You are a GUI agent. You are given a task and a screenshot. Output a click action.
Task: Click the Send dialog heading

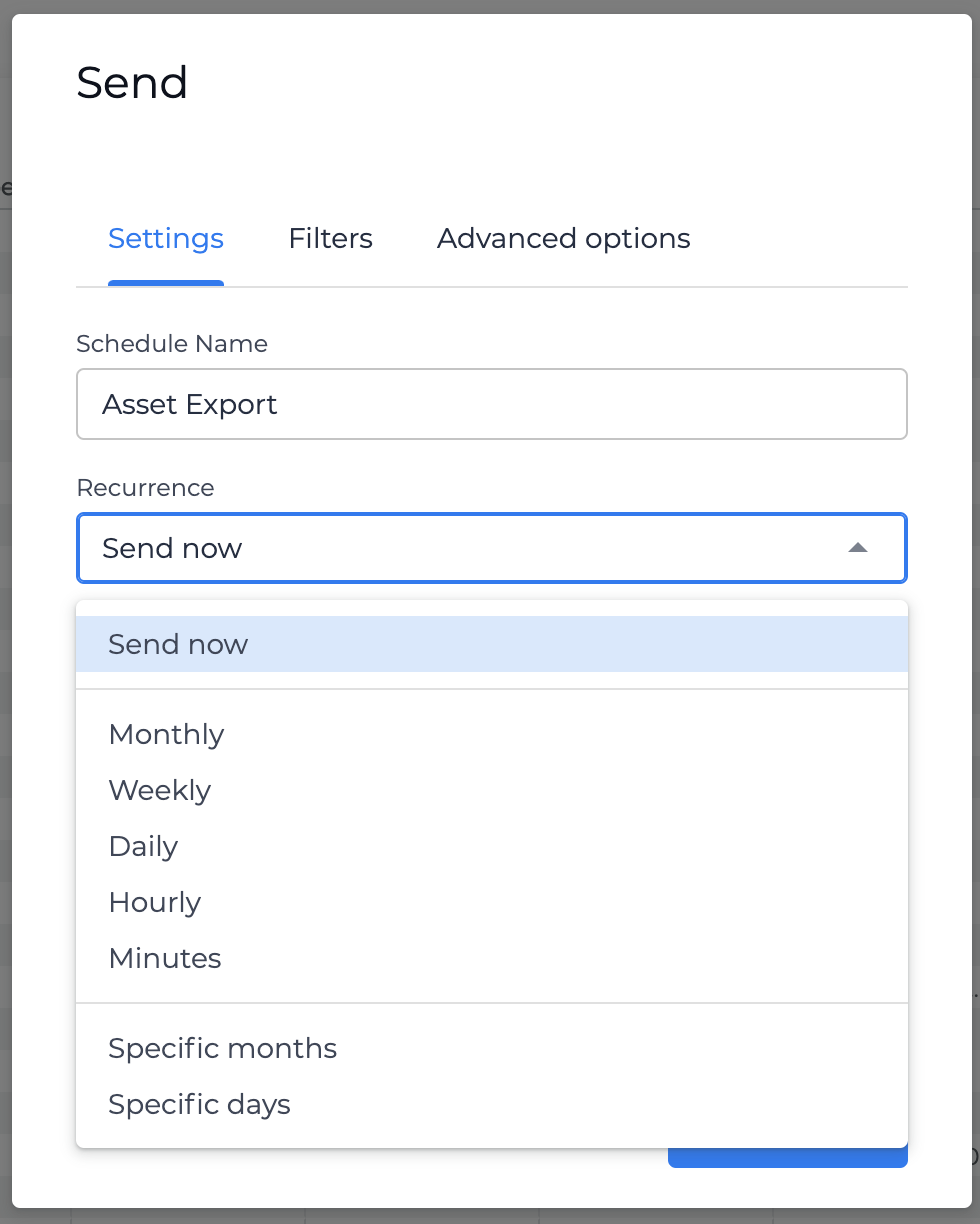[132, 82]
